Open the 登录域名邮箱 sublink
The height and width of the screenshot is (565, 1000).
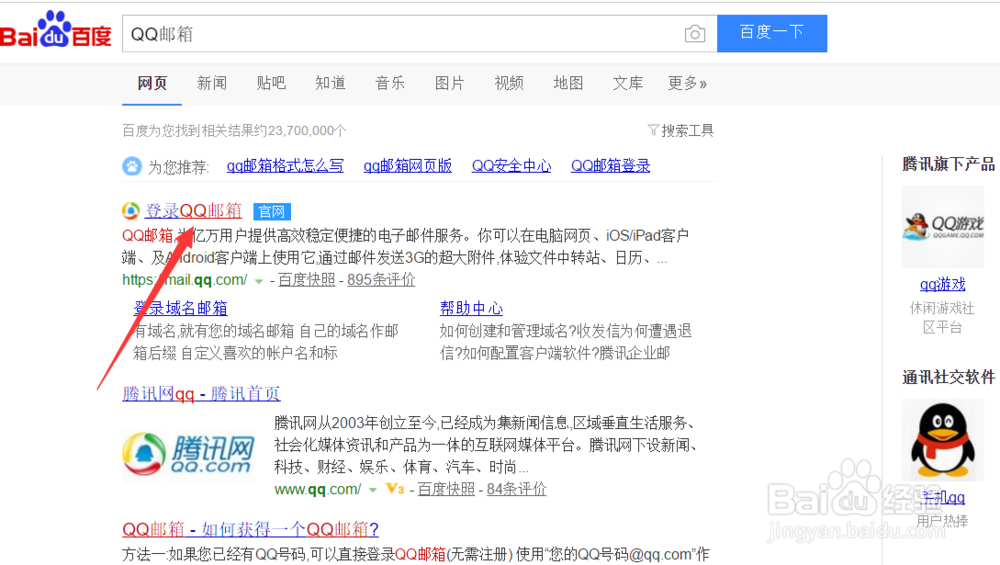(180, 309)
